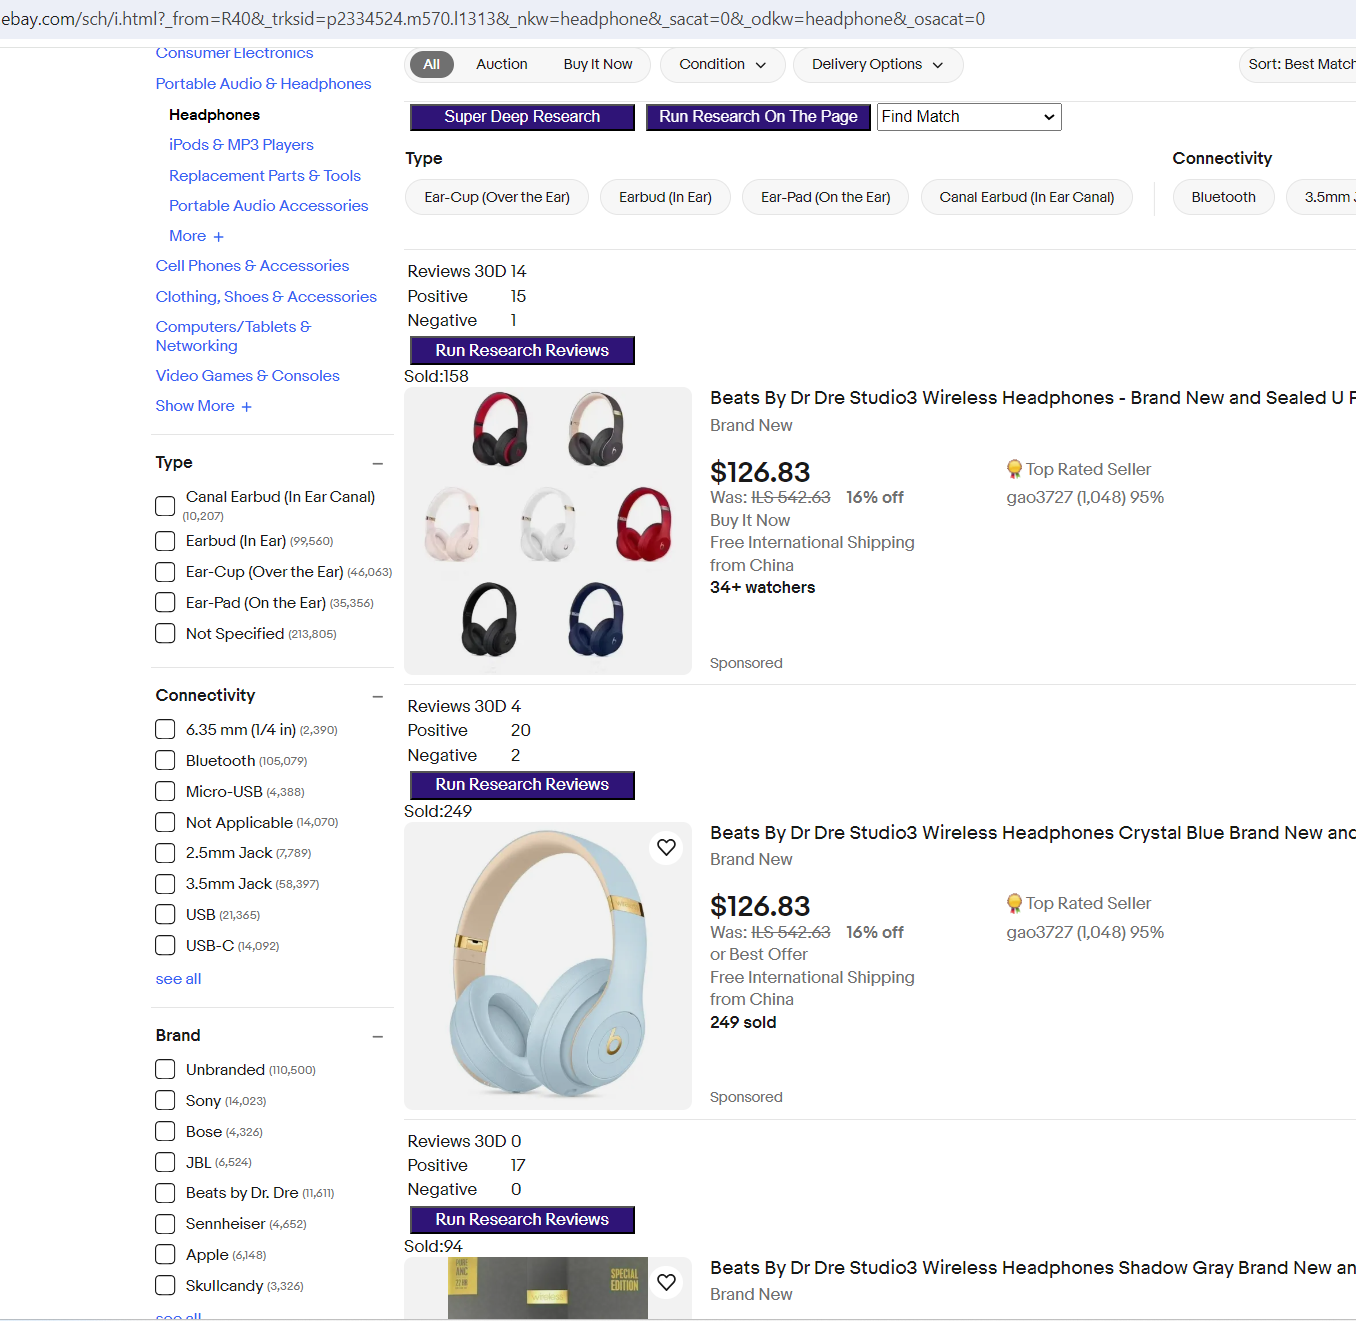Viewport: 1356px width, 1321px height.
Task: Check Not Specified type filter
Action: (x=165, y=634)
